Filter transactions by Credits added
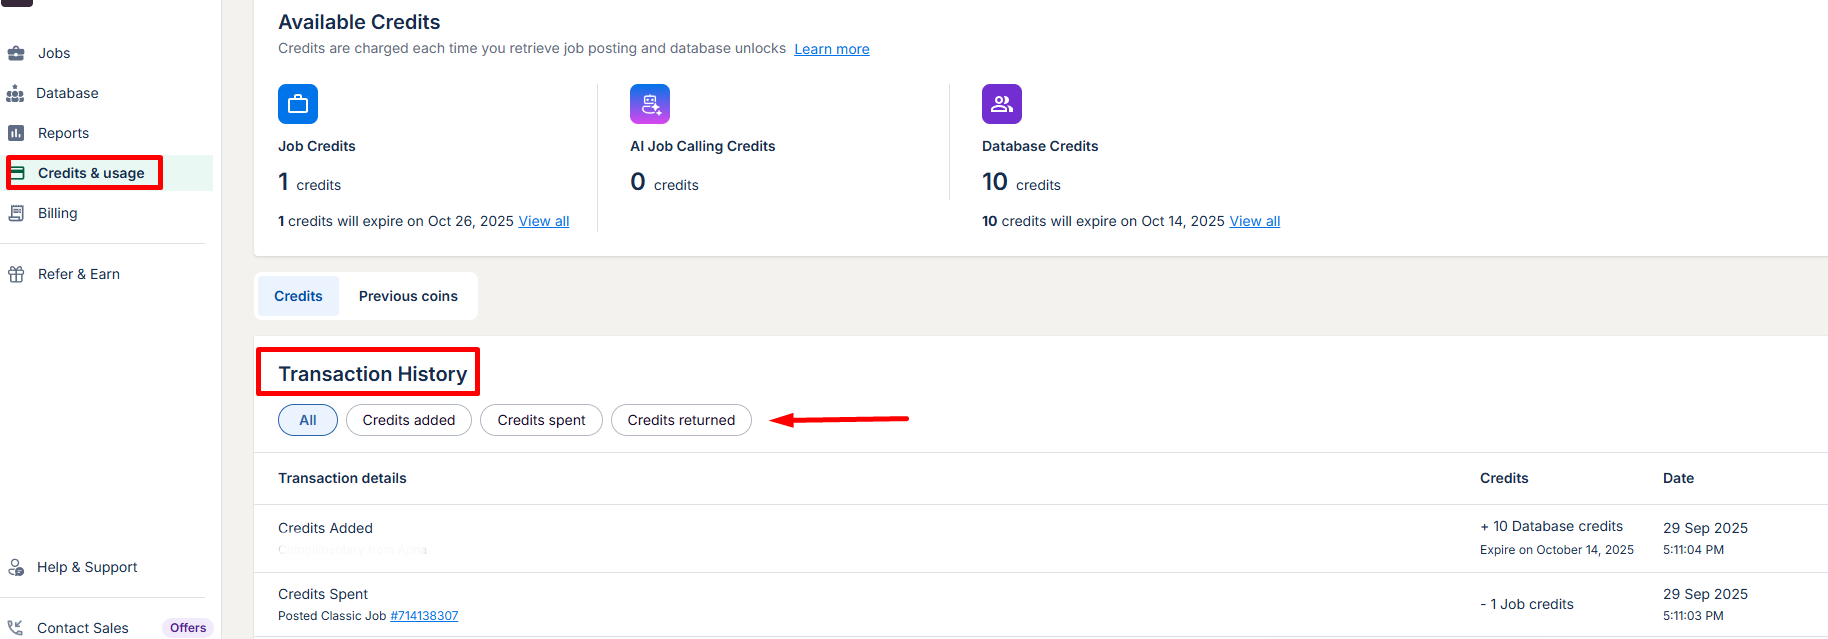 (x=409, y=420)
